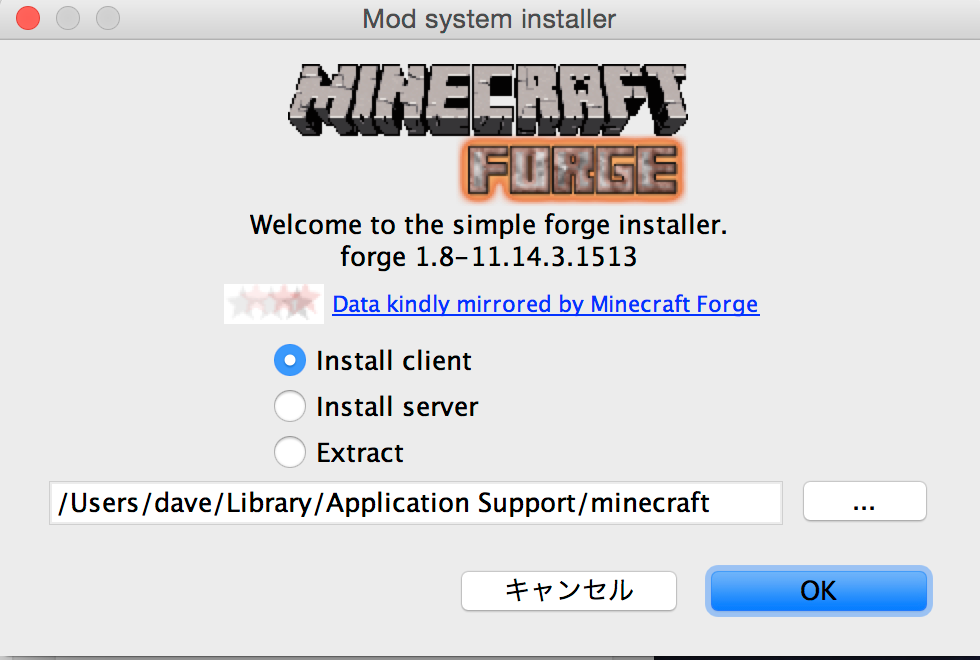Choose the Extract option
This screenshot has width=980, height=660.
289,452
